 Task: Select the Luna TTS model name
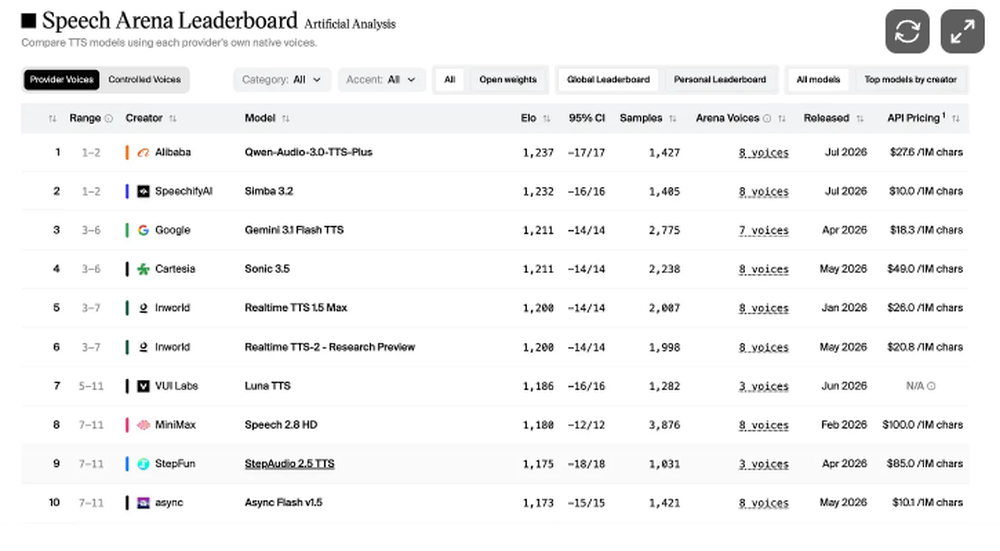pyautogui.click(x=267, y=386)
